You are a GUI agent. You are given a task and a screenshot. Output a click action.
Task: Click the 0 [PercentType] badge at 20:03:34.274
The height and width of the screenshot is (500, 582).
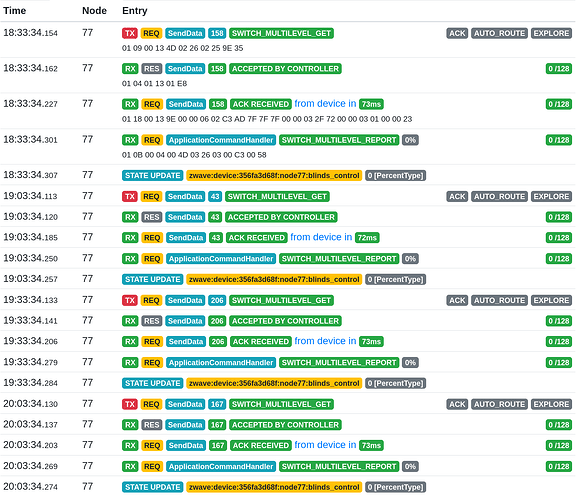pos(395,487)
